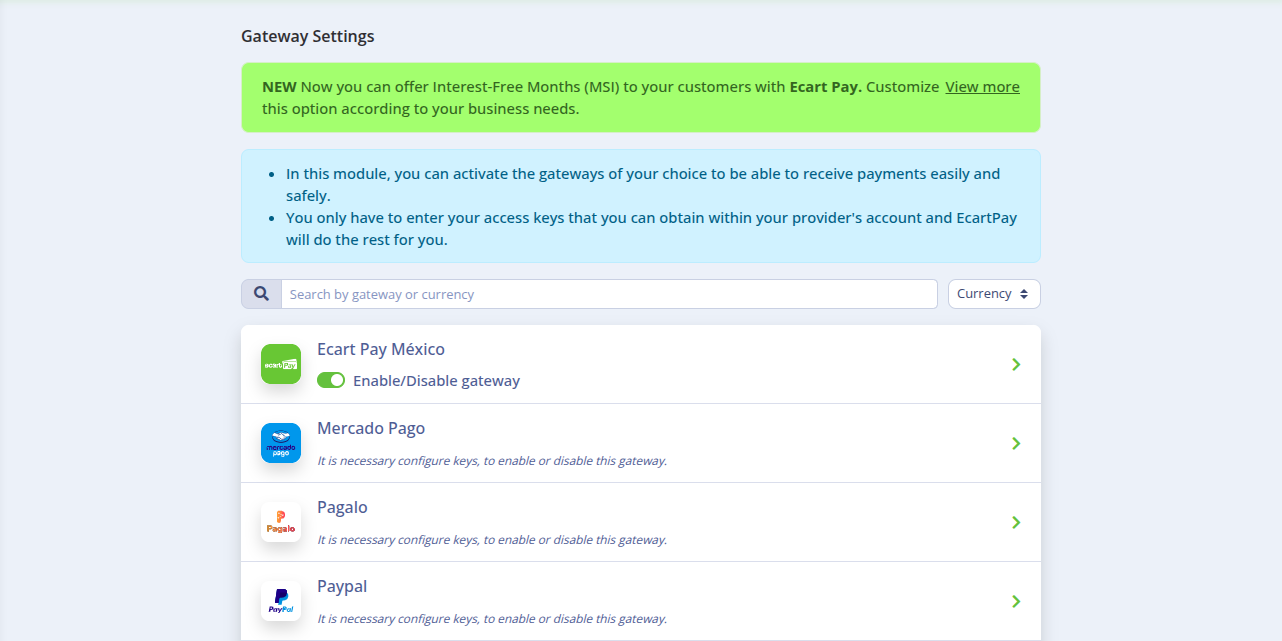Focus the Search by gateway or currency field
This screenshot has height=641, width=1282.
tap(609, 294)
